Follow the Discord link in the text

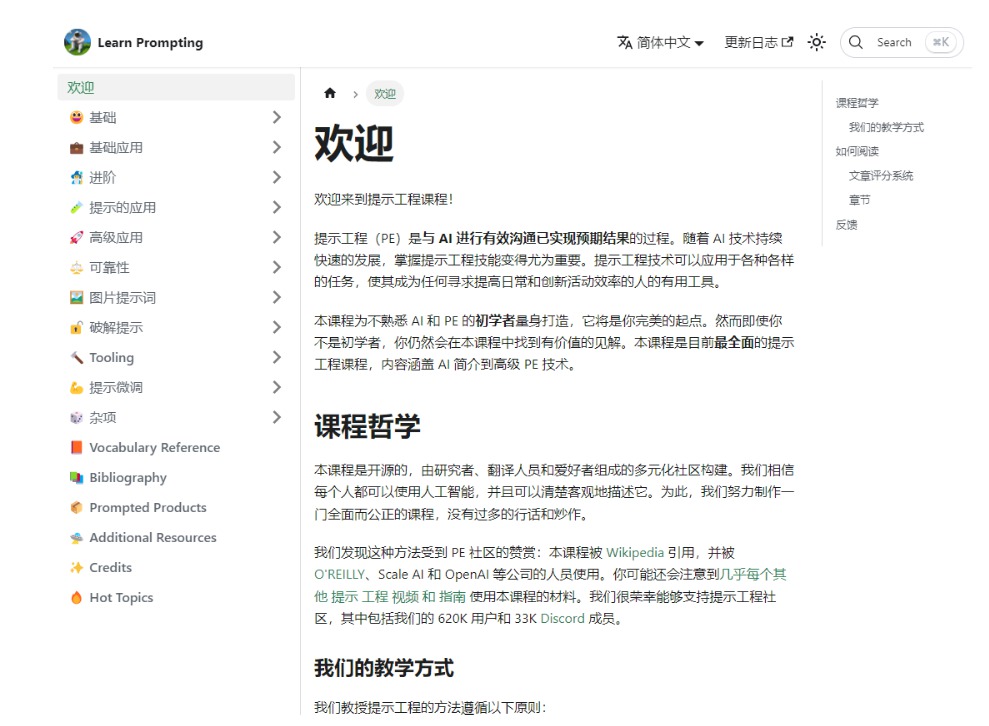coord(561,619)
